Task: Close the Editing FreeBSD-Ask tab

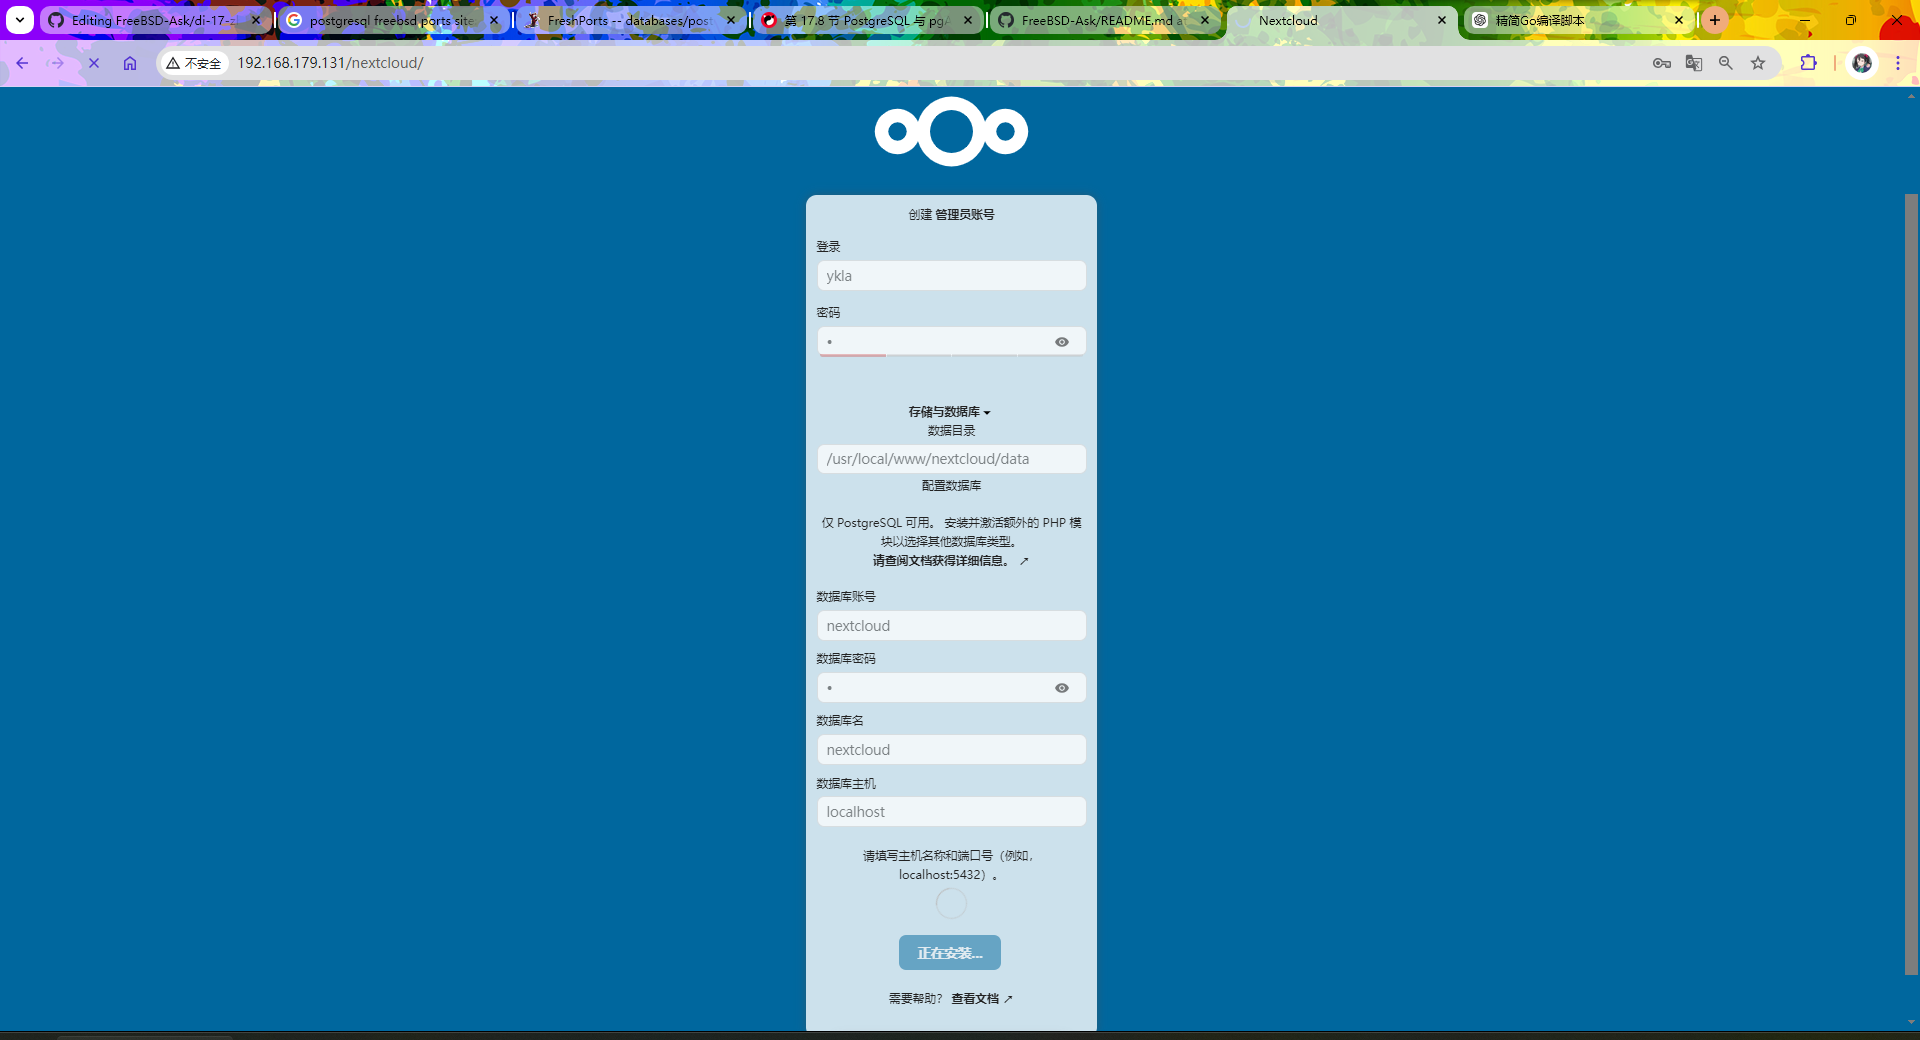Action: click(256, 20)
